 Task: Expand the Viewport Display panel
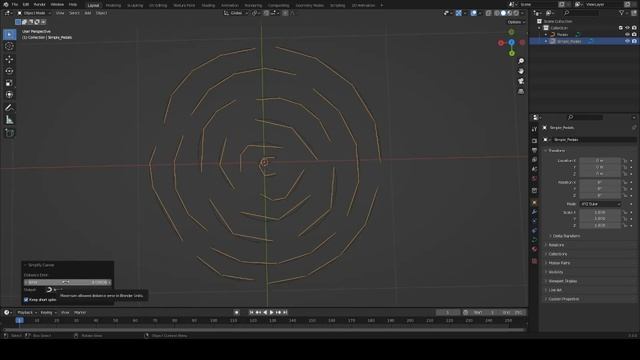tap(562, 281)
